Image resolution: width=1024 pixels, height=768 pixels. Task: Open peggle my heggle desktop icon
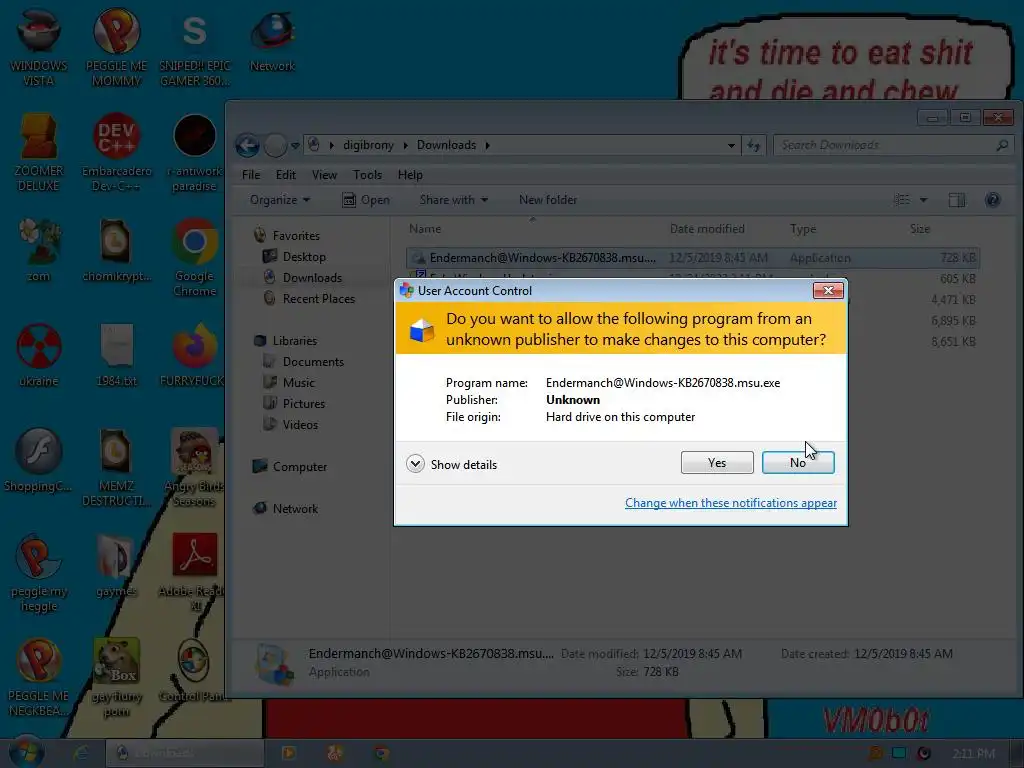(x=39, y=572)
